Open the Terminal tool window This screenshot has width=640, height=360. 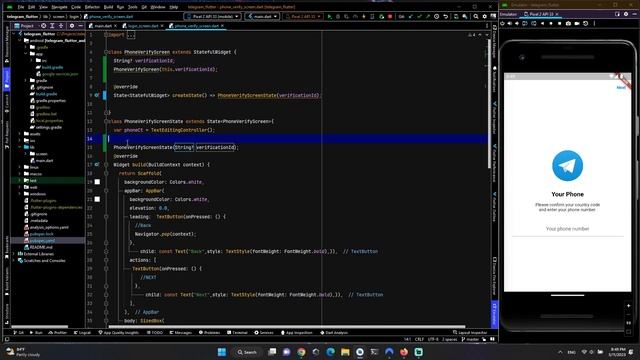pyautogui.click(x=237, y=333)
